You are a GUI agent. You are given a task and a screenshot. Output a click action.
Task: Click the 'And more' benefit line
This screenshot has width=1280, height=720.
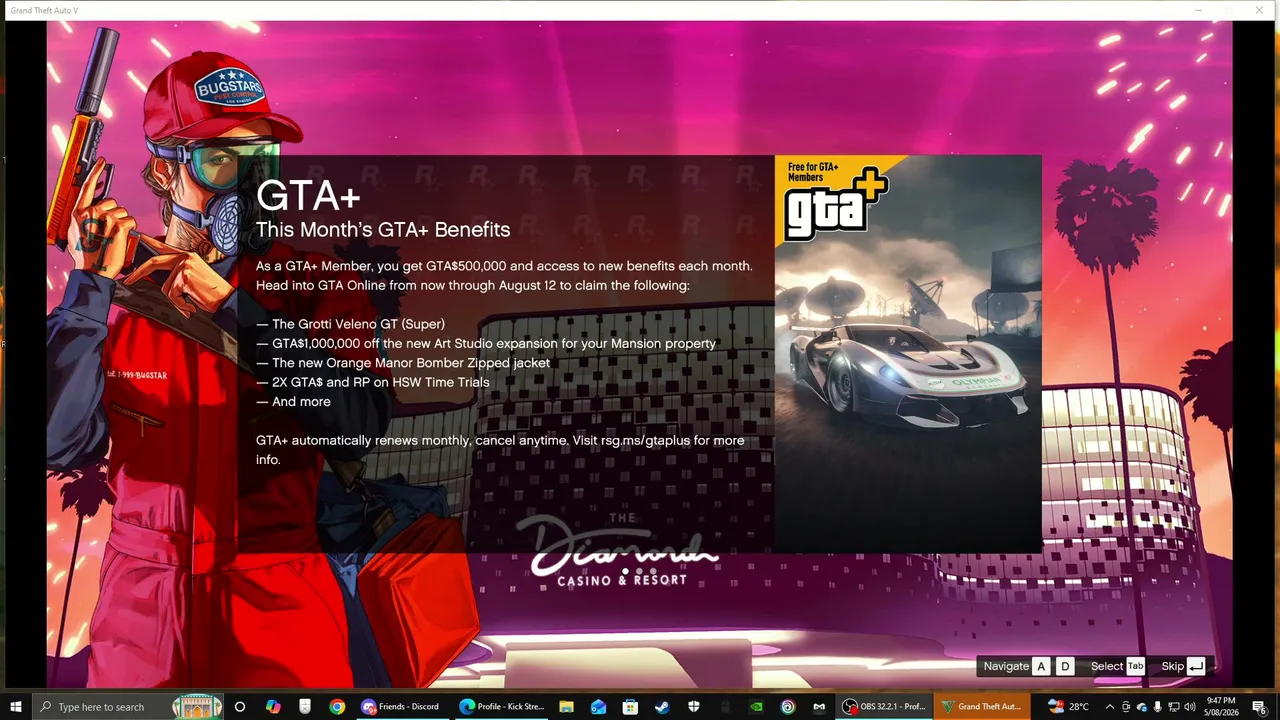click(x=293, y=401)
